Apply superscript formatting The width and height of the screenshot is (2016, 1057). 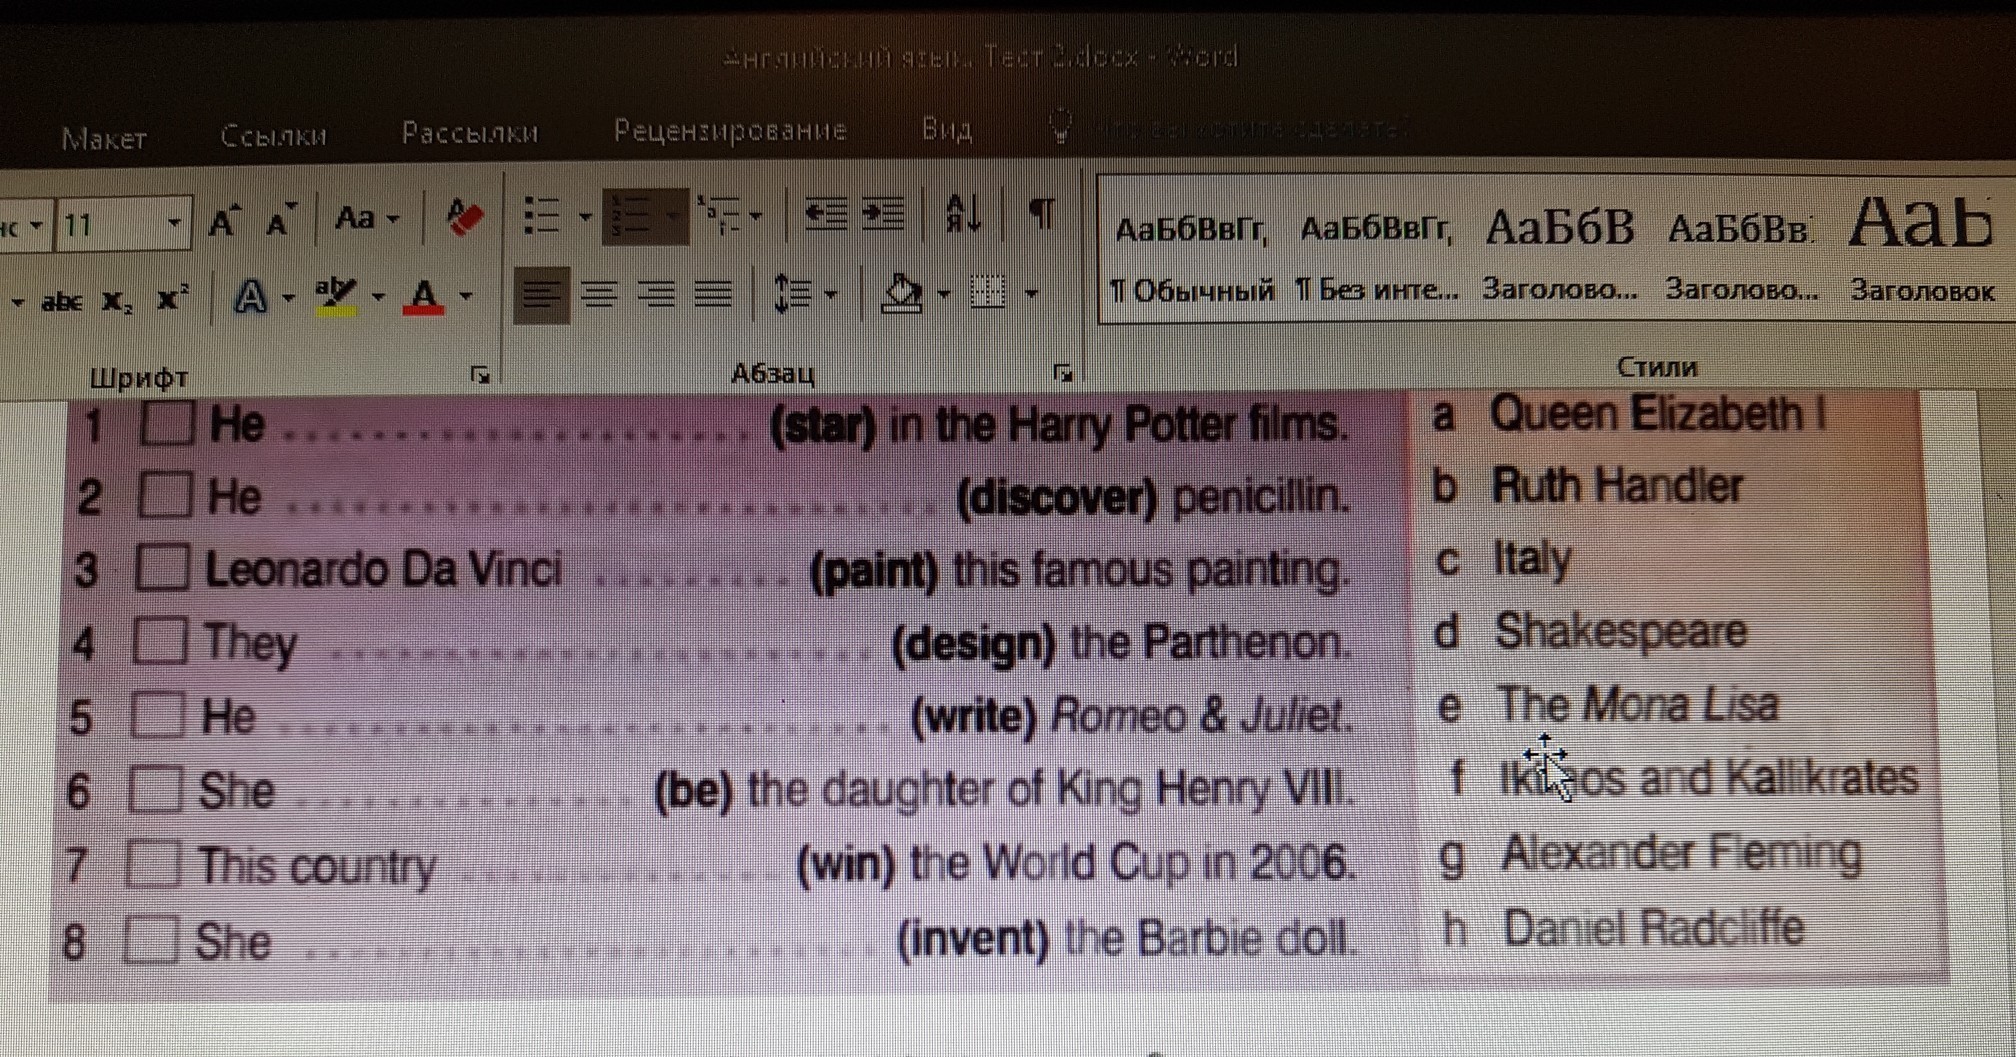point(172,298)
